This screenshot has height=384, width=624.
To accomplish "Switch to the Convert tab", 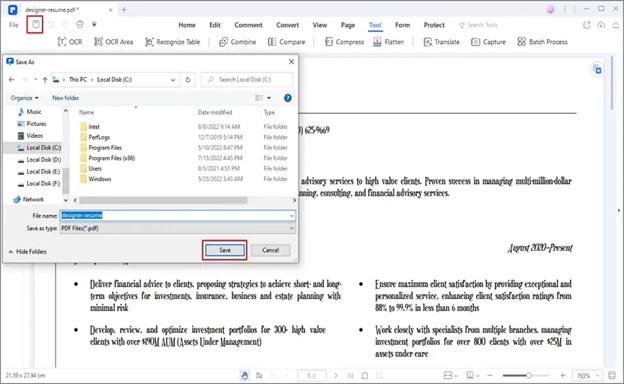I will (287, 25).
